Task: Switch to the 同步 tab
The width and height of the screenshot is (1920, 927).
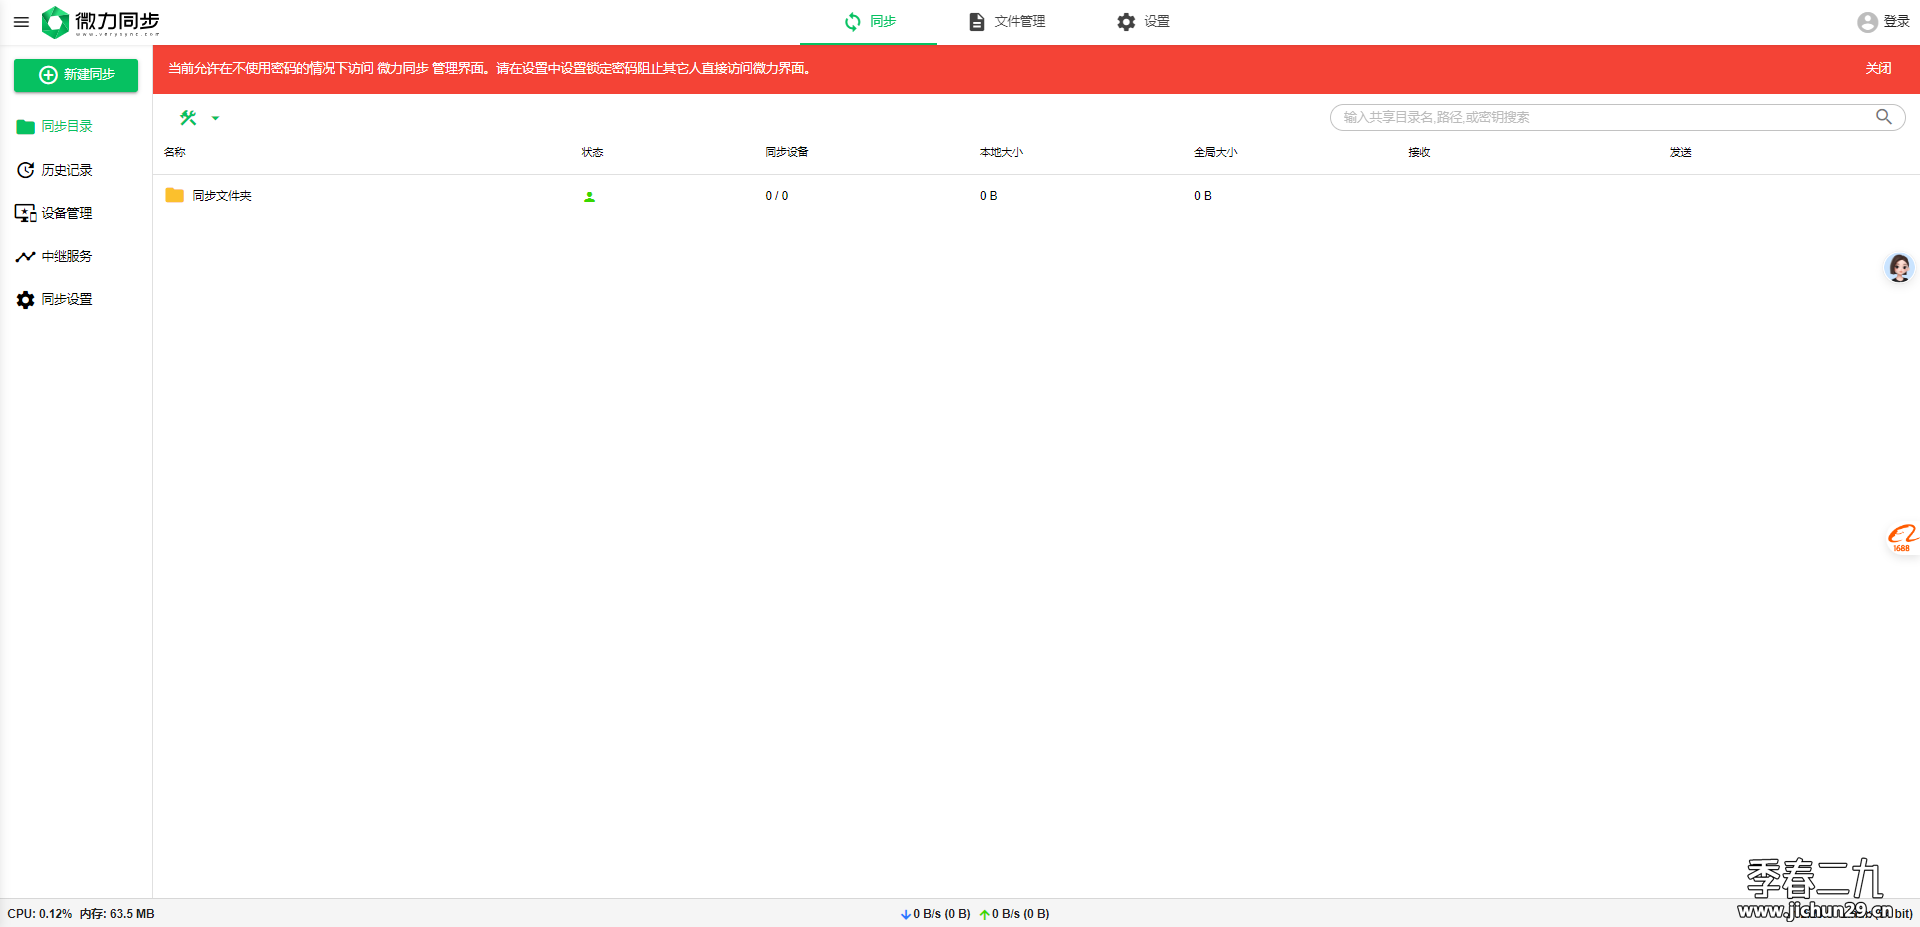Action: 869,22
